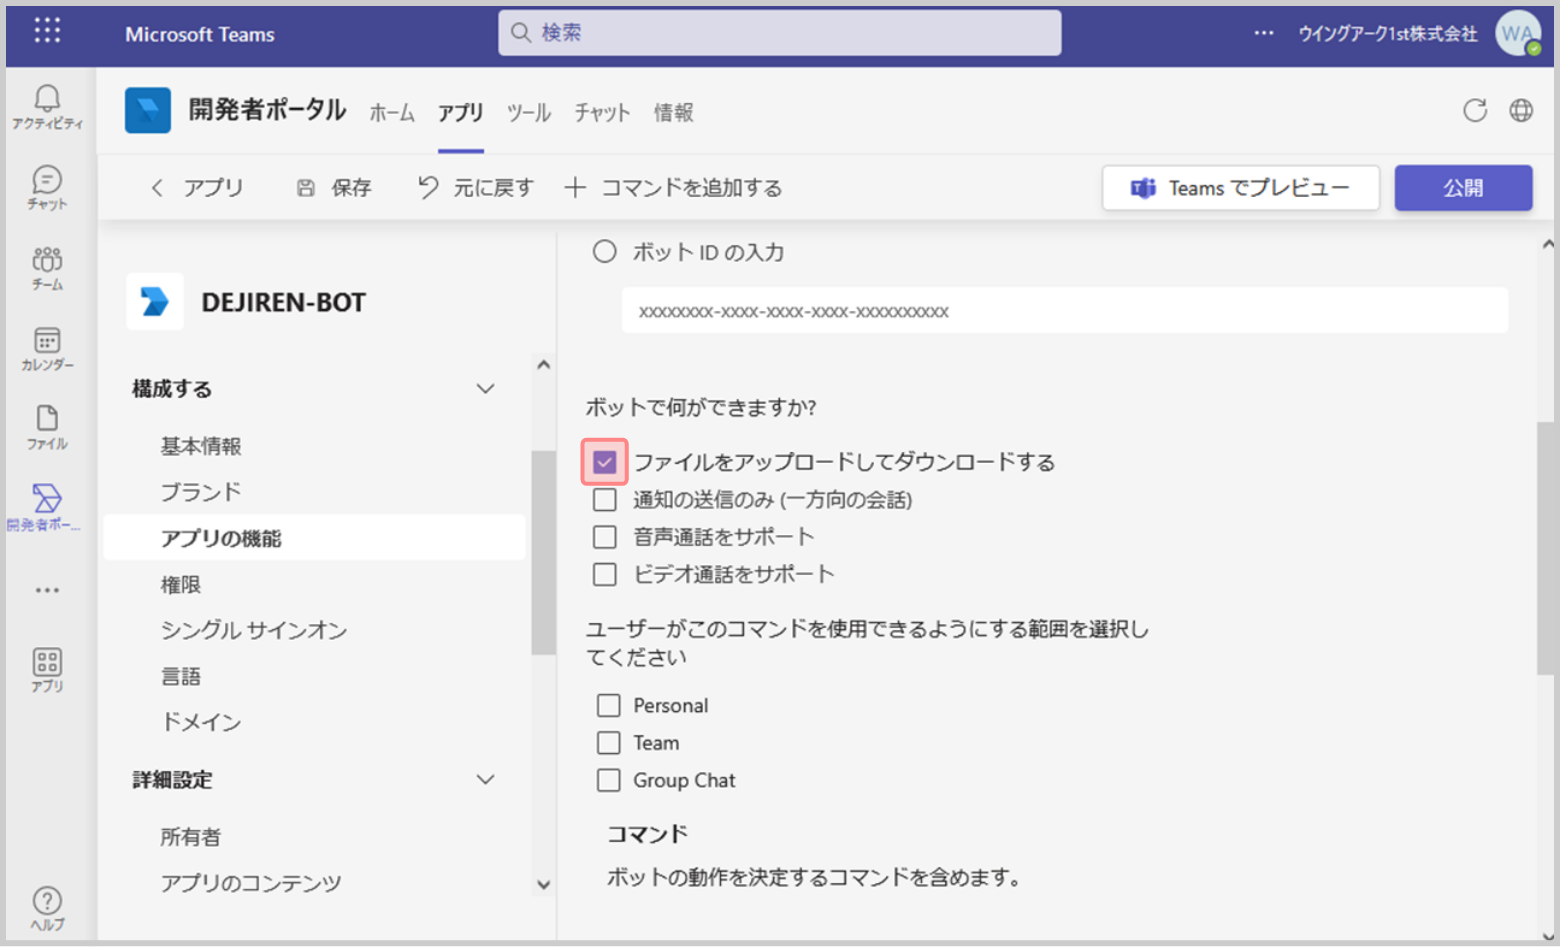The width and height of the screenshot is (1560, 947).
Task: Switch to the ホーム tab
Action: (392, 113)
